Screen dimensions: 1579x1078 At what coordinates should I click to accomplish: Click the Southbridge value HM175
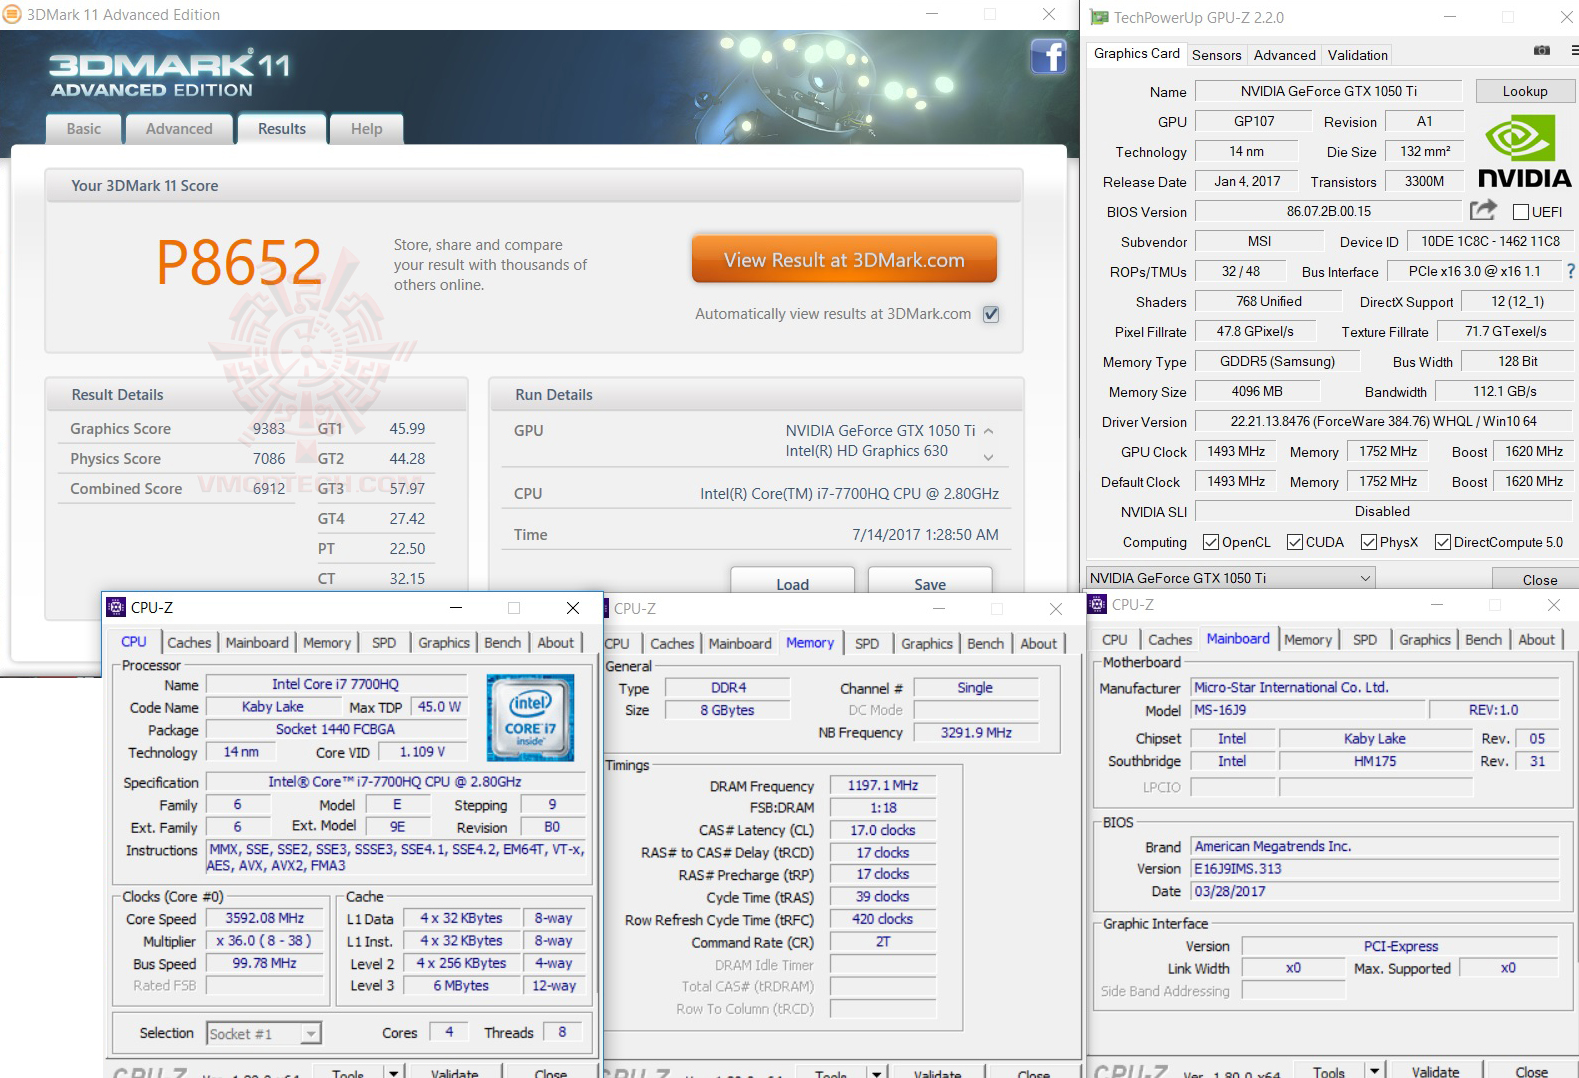pos(1374,761)
